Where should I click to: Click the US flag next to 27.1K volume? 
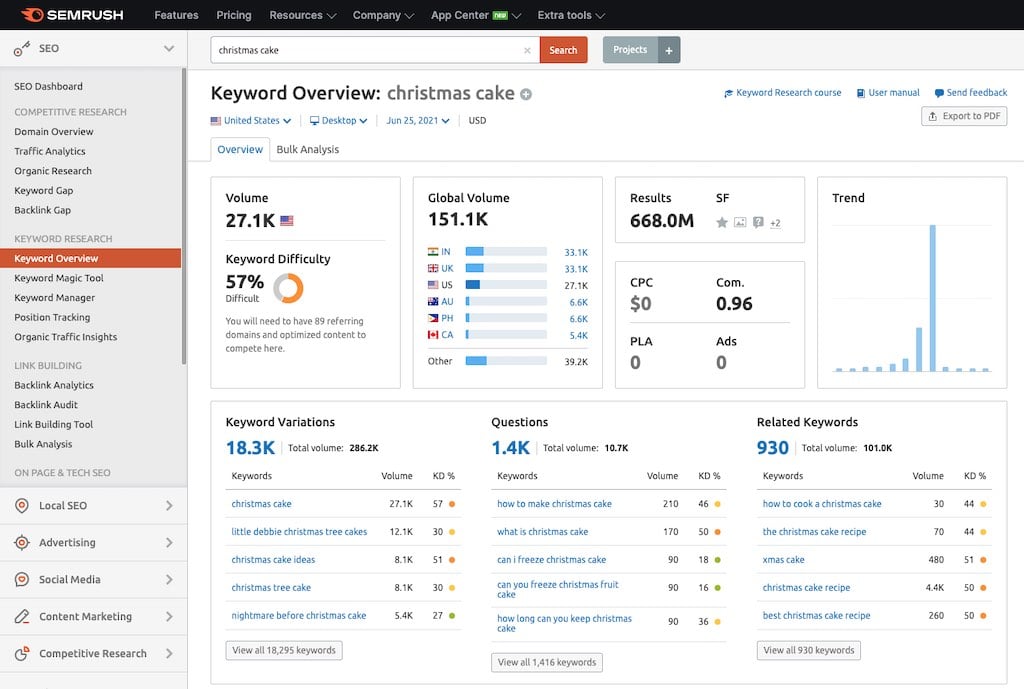(x=287, y=221)
